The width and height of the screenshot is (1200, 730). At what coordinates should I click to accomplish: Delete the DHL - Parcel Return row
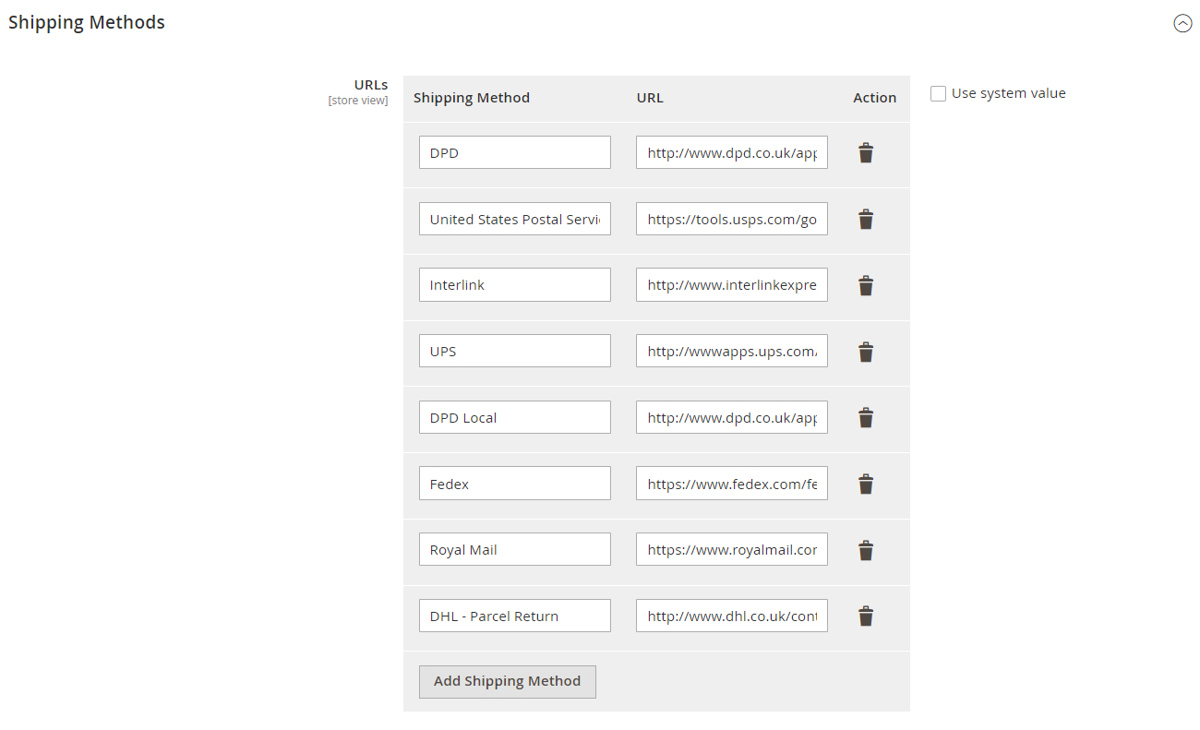[866, 616]
